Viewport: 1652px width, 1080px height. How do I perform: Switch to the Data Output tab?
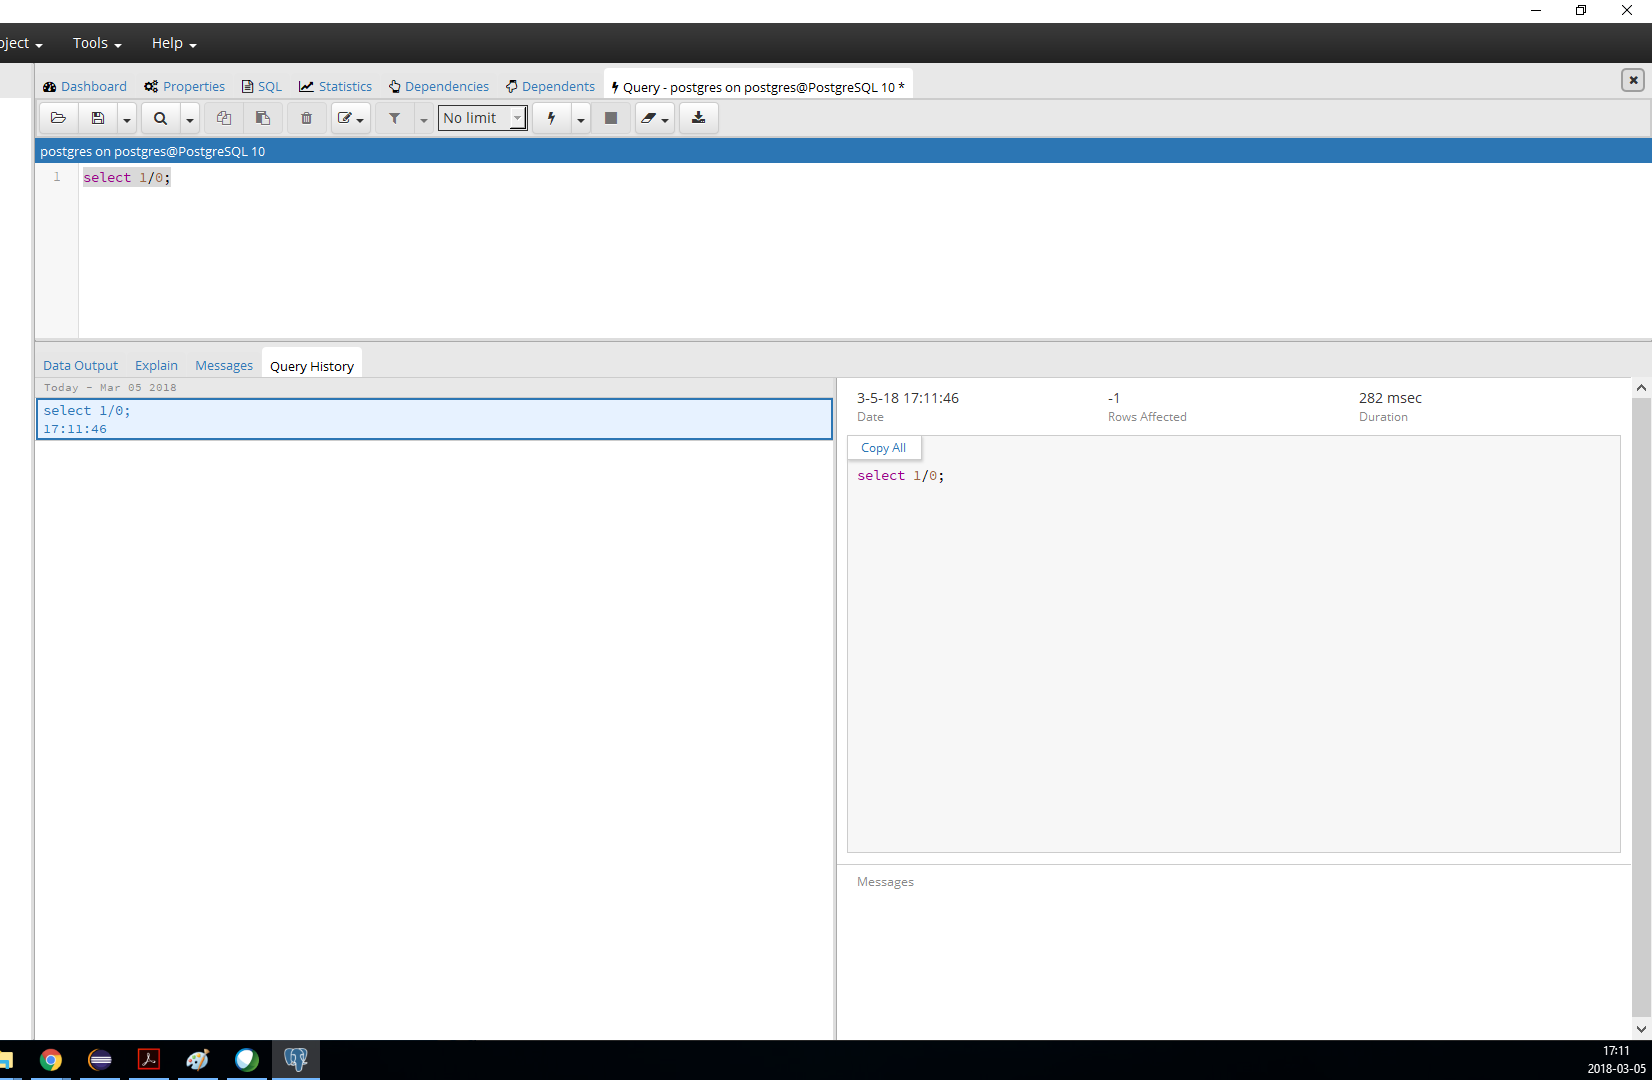point(80,366)
